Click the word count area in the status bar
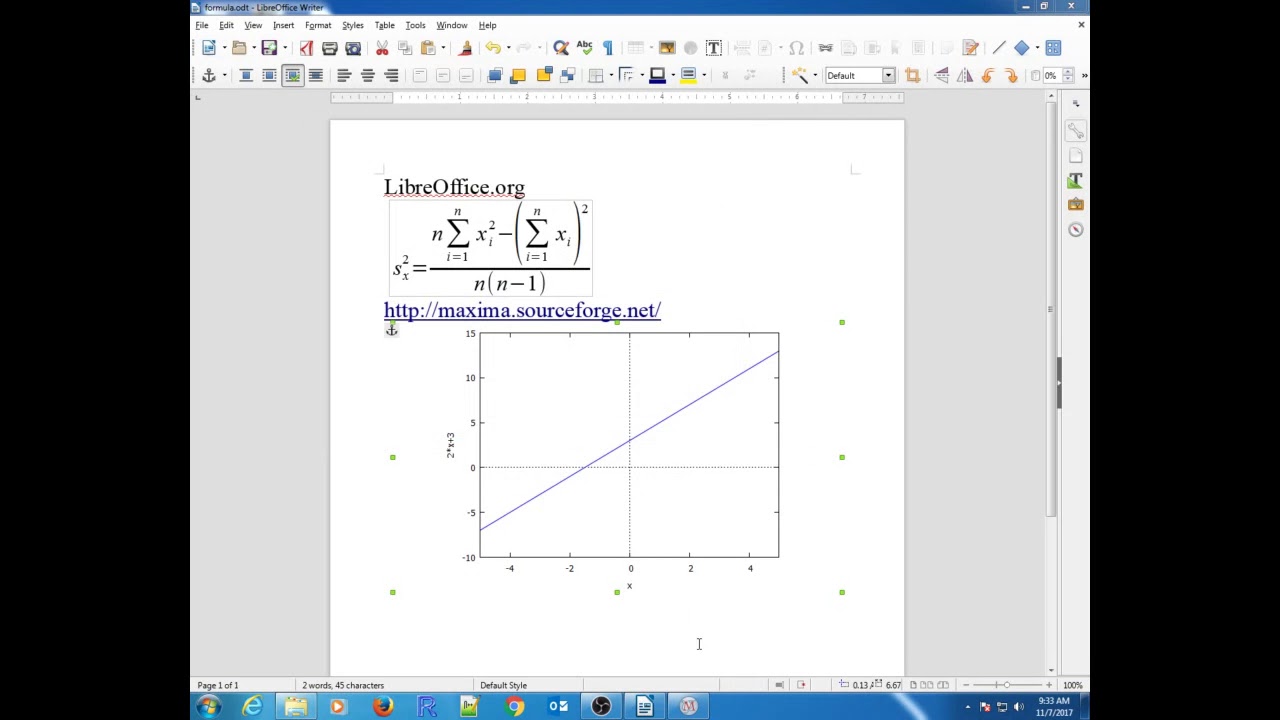The image size is (1280, 720). click(343, 685)
